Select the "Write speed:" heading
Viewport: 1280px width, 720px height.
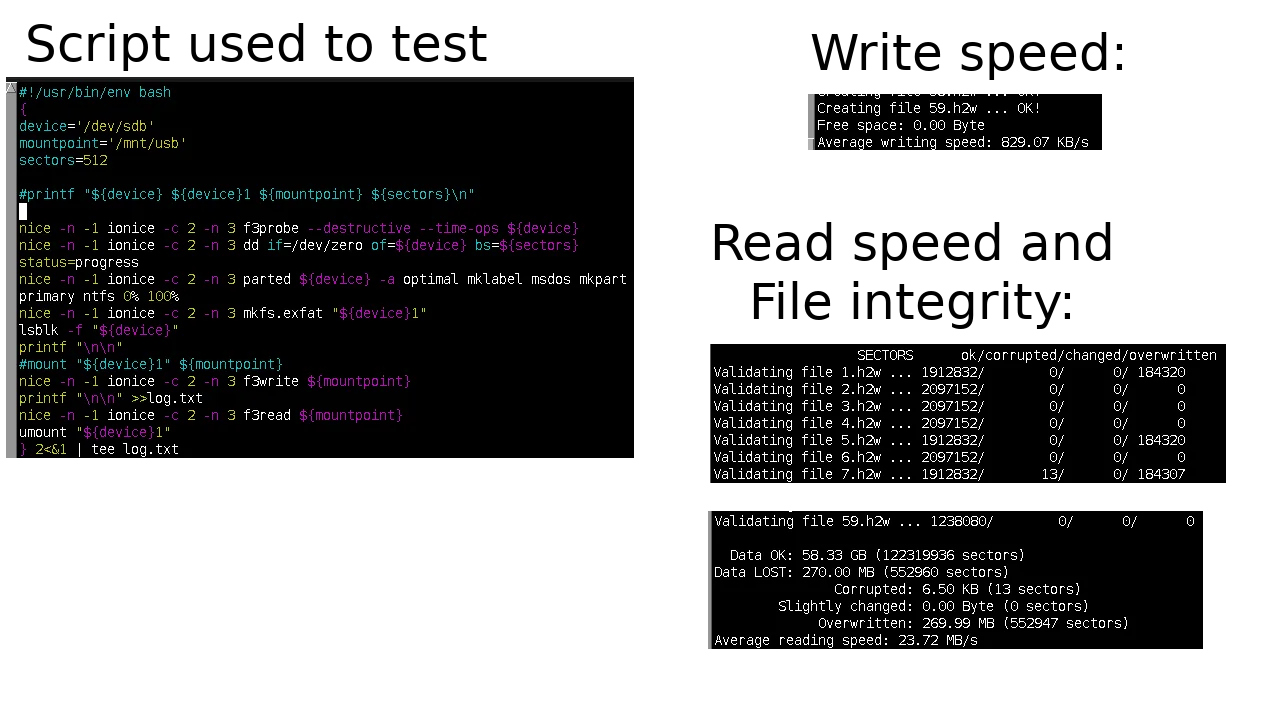point(968,53)
